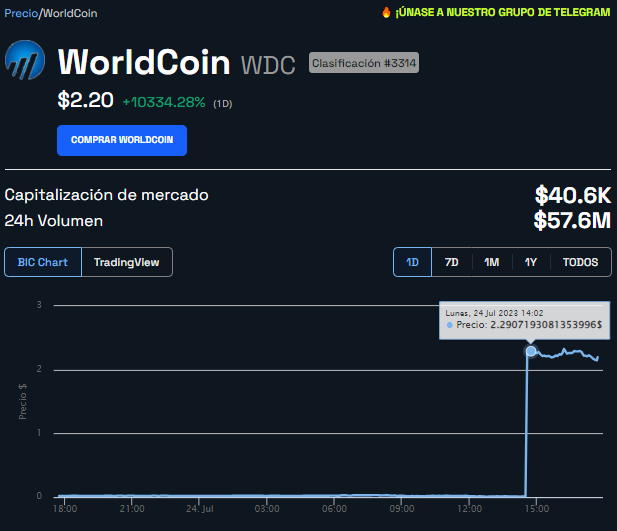Select the 1D time range
Image resolution: width=617 pixels, height=531 pixels.
tap(412, 262)
